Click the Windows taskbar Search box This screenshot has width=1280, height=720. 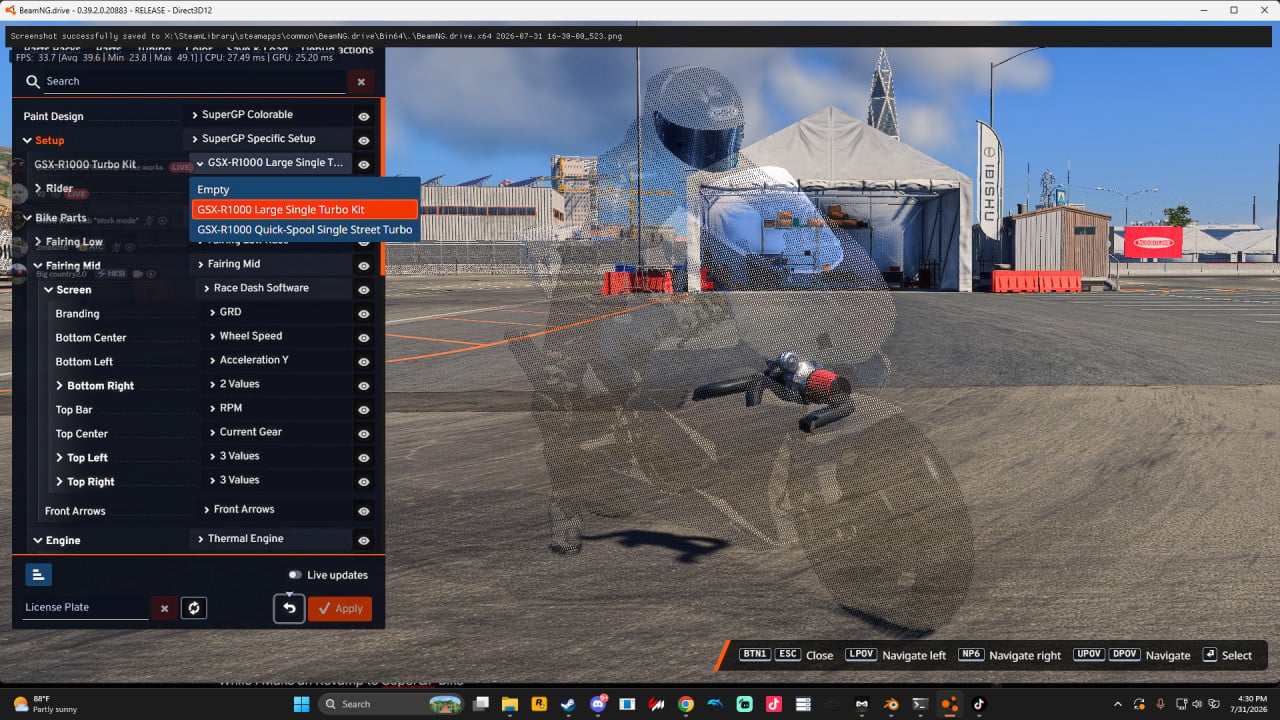pos(392,704)
